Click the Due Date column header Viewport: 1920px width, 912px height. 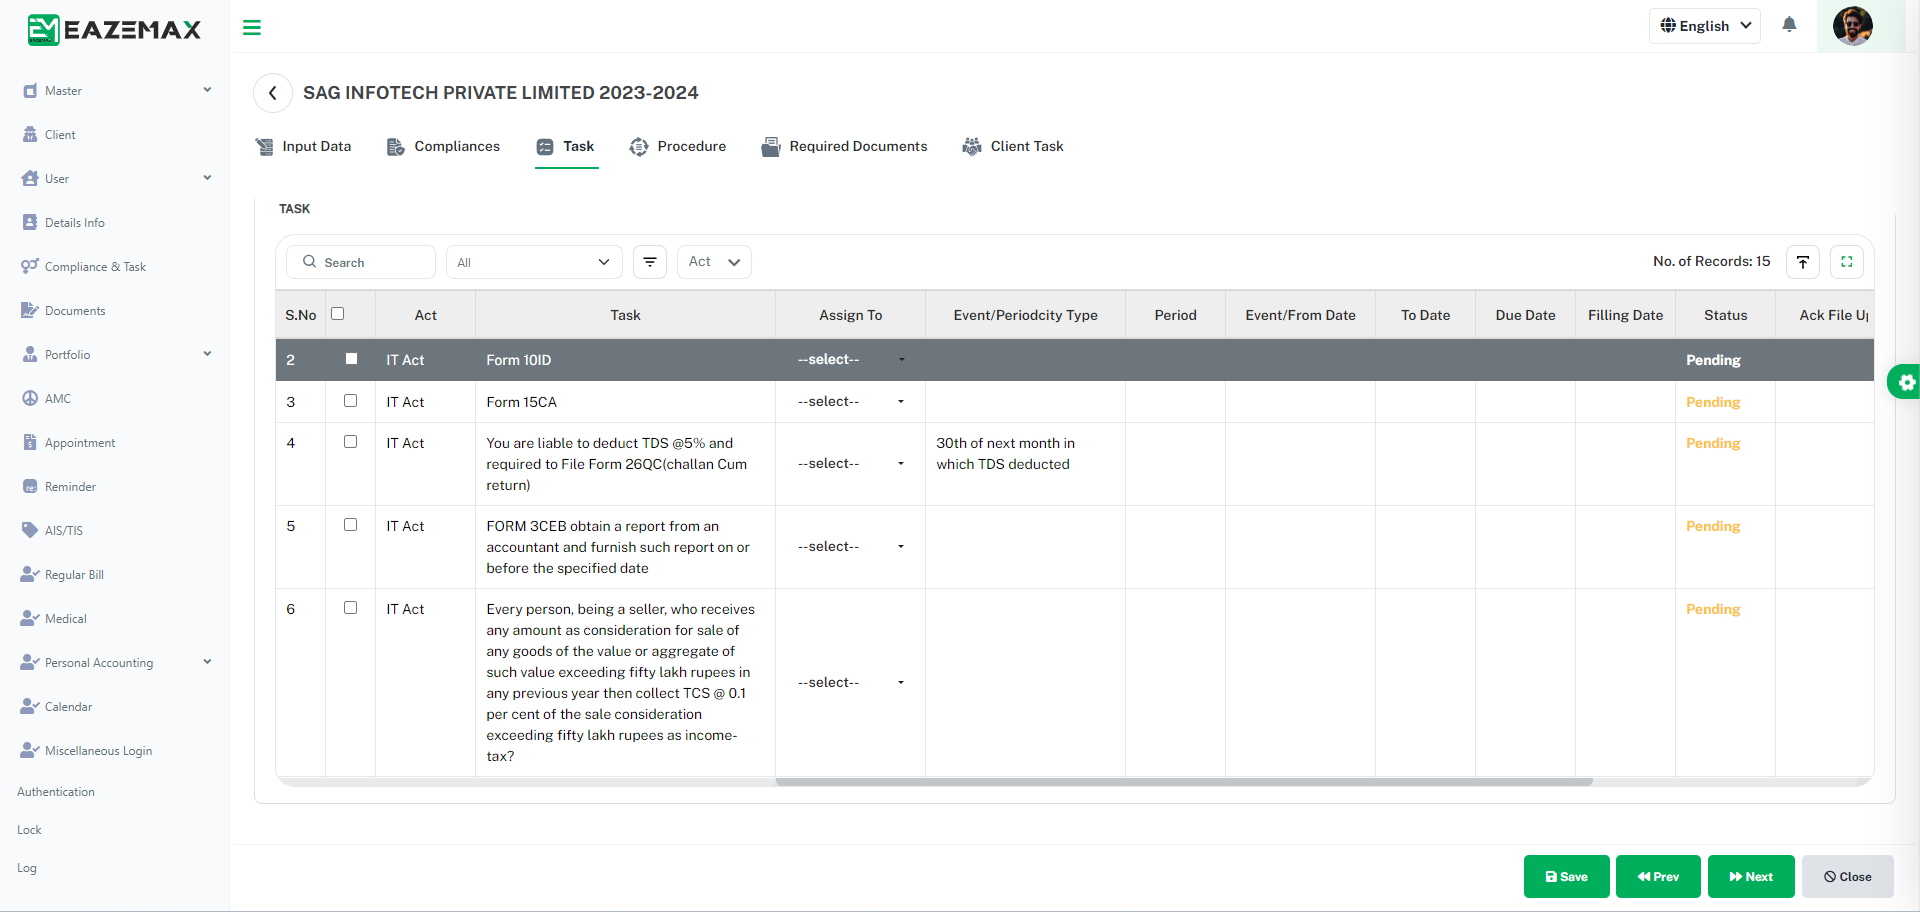(x=1525, y=315)
